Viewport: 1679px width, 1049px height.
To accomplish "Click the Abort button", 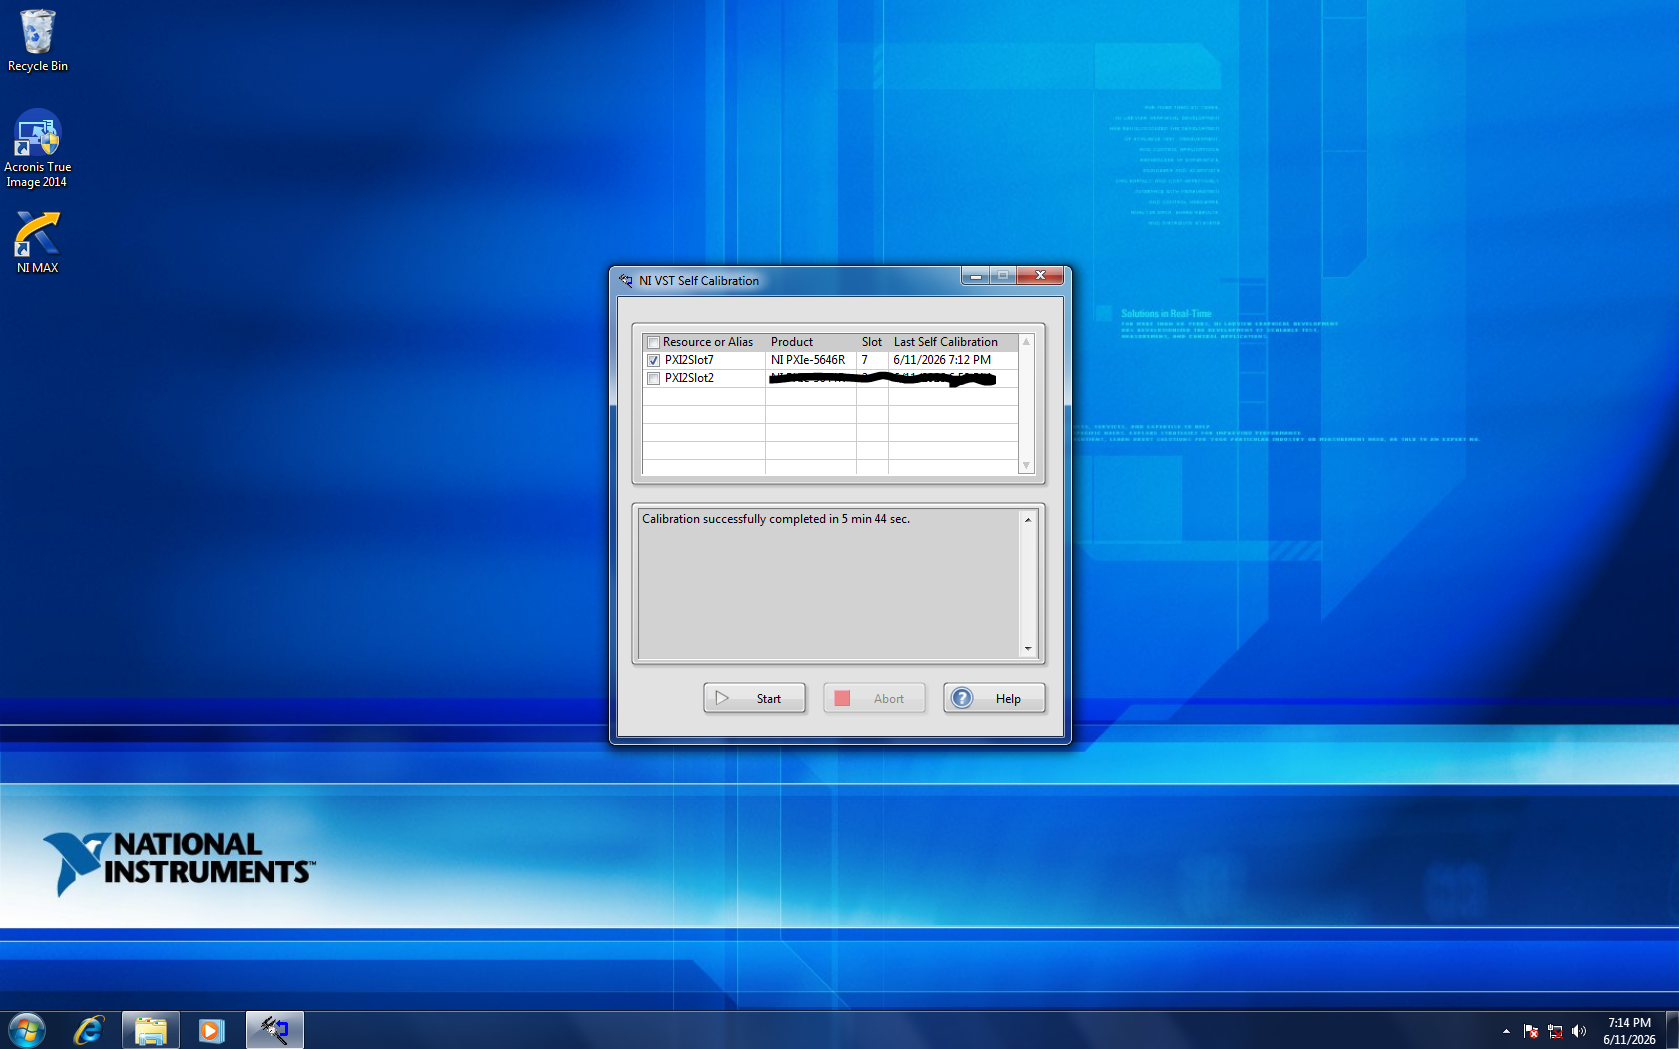I will coord(874,698).
